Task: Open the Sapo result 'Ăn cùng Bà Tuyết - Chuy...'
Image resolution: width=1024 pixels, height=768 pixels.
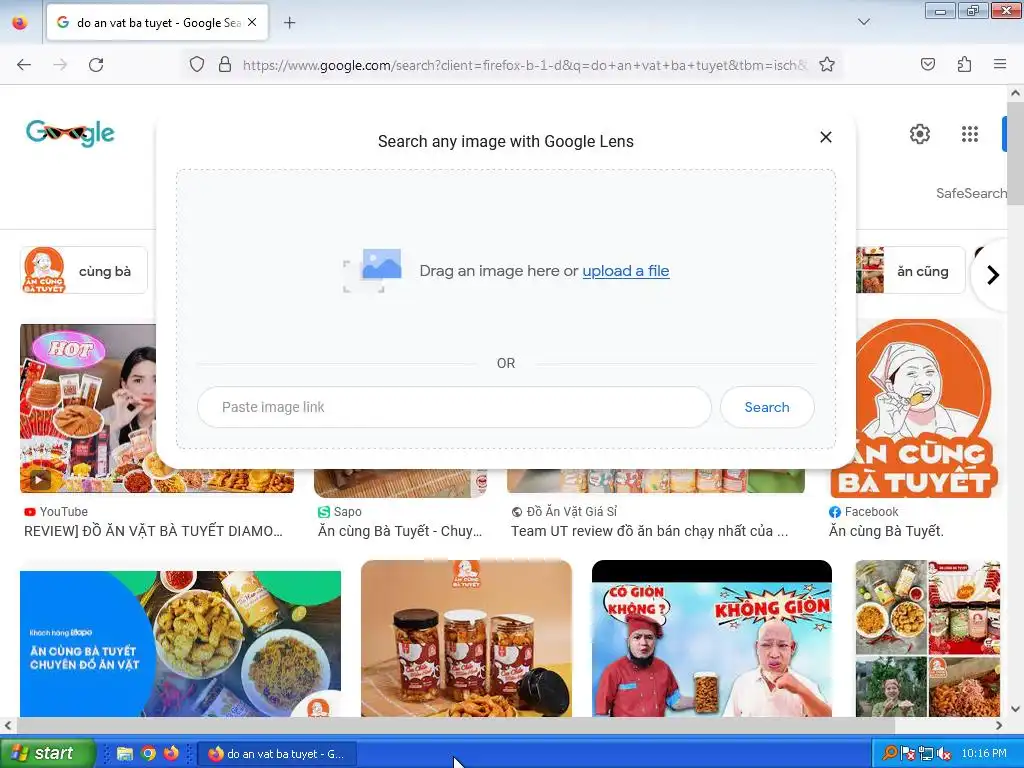Action: [400, 532]
